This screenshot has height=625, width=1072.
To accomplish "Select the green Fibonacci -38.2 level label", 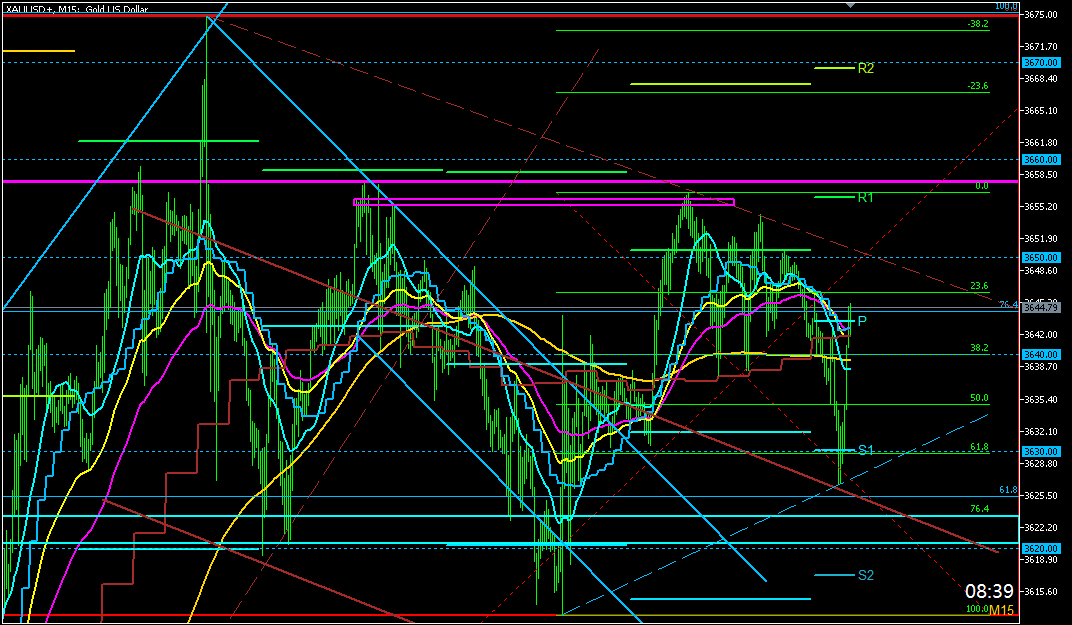I will (977, 23).
